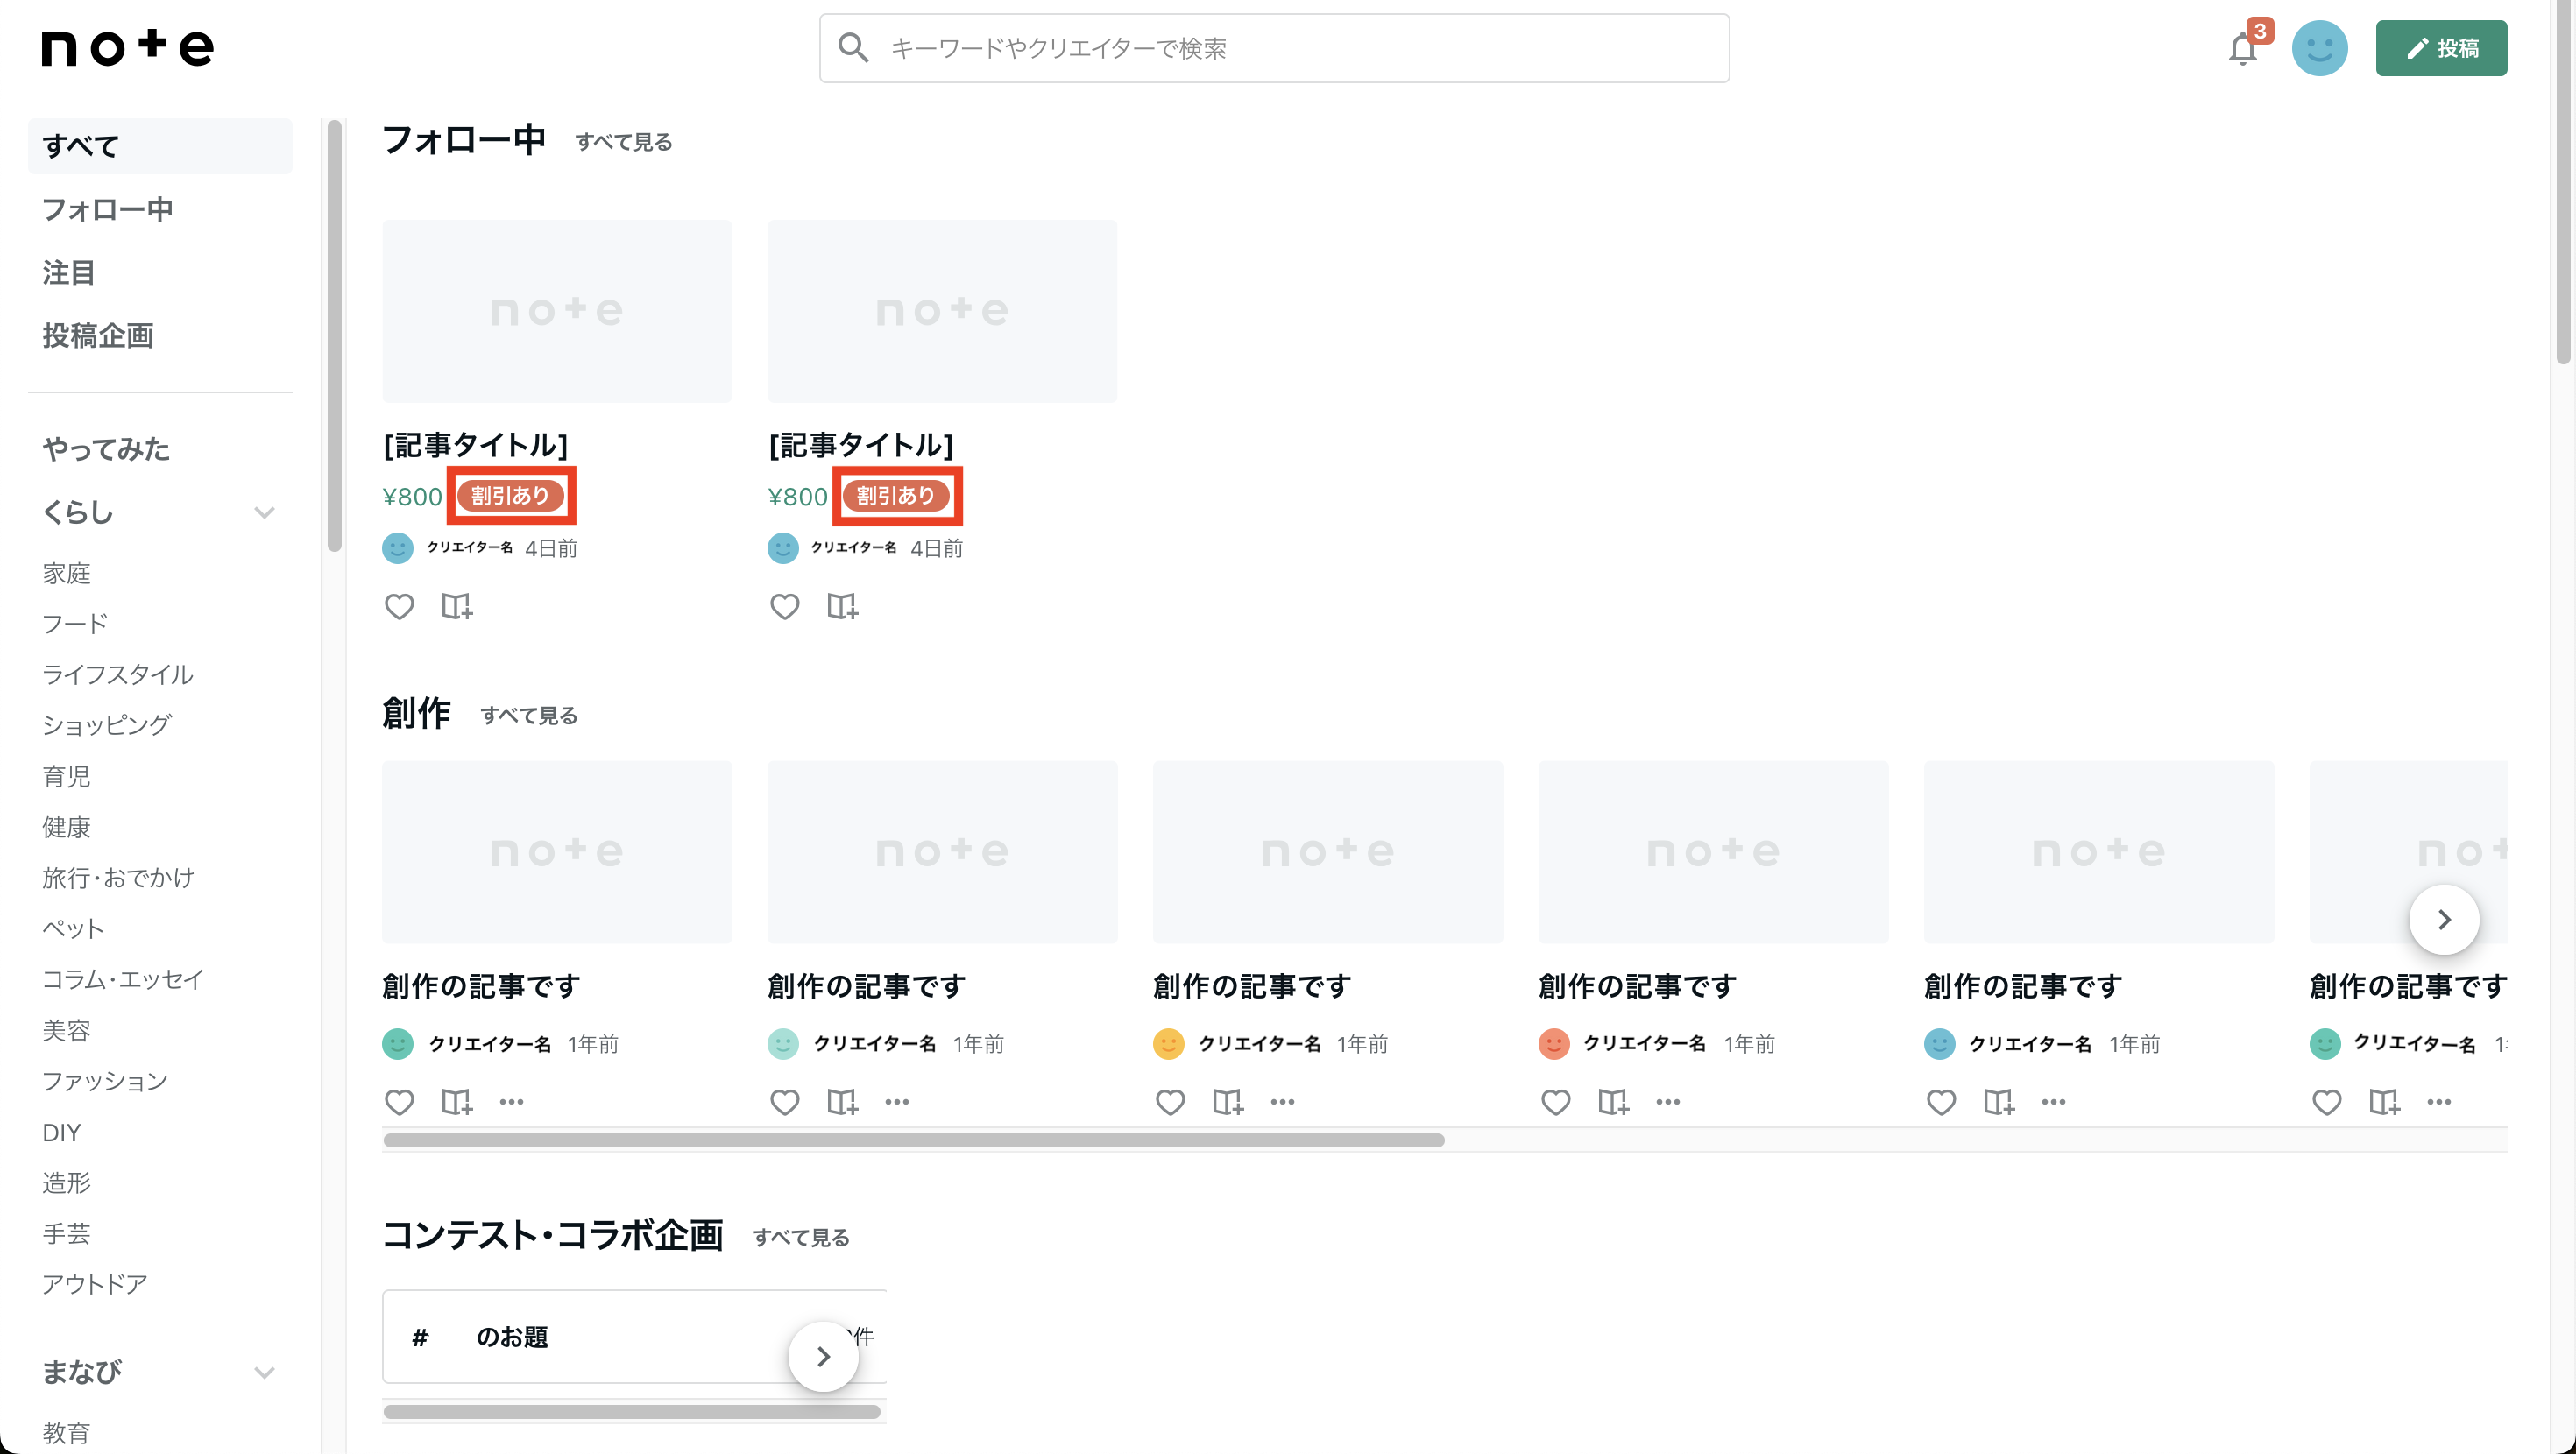
Task: Collapse the くらし category chevron
Action: (264, 513)
